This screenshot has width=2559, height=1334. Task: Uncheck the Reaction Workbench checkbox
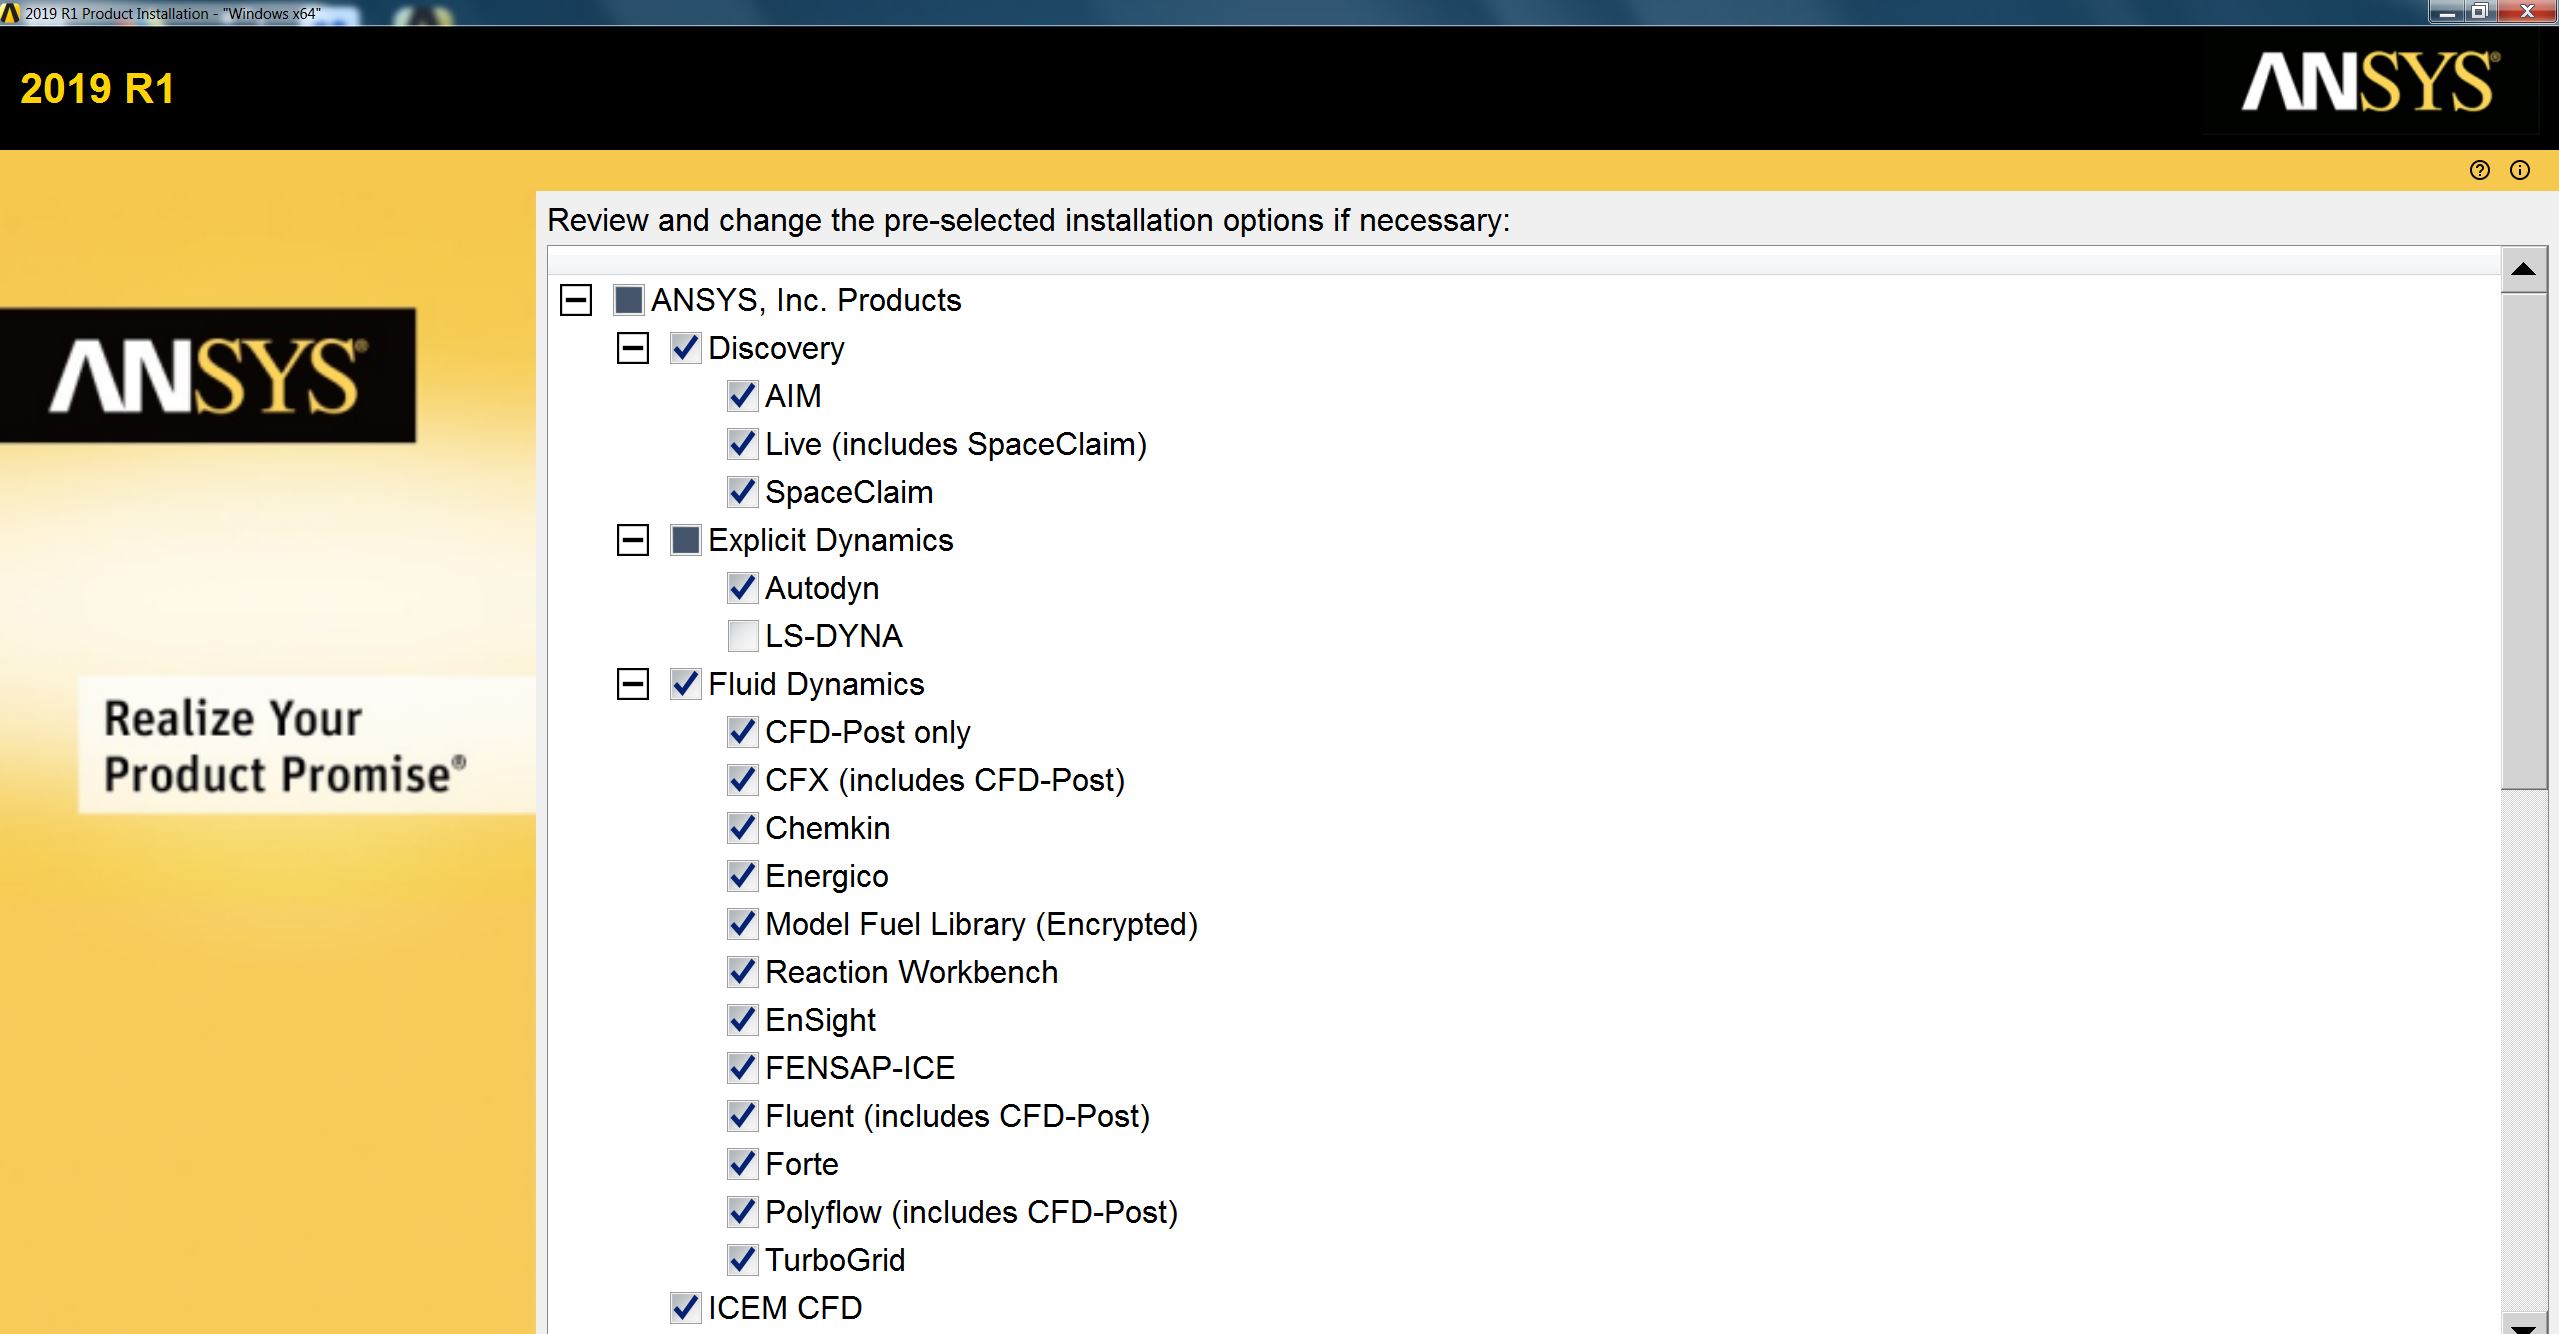[742, 972]
